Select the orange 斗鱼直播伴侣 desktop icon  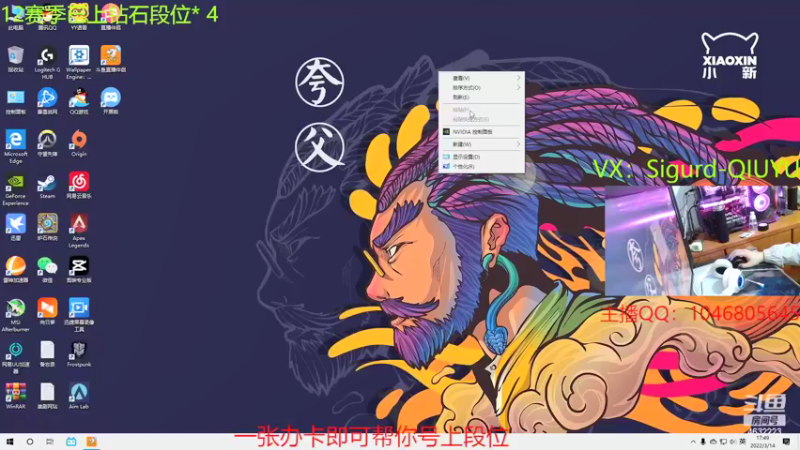(111, 59)
